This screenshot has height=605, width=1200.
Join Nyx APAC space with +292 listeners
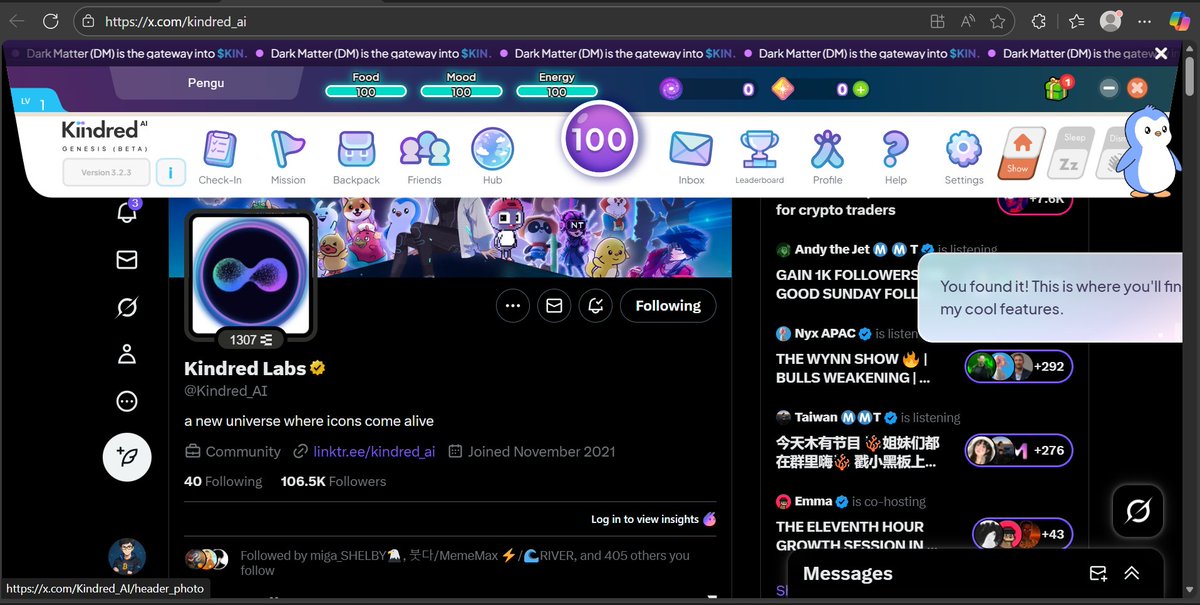point(1018,366)
